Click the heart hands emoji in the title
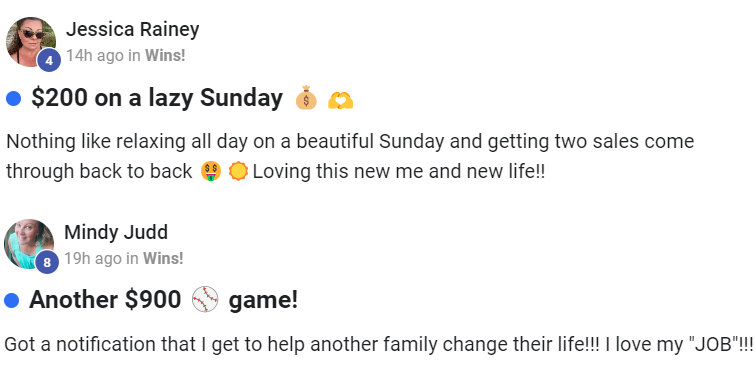 click(x=340, y=99)
